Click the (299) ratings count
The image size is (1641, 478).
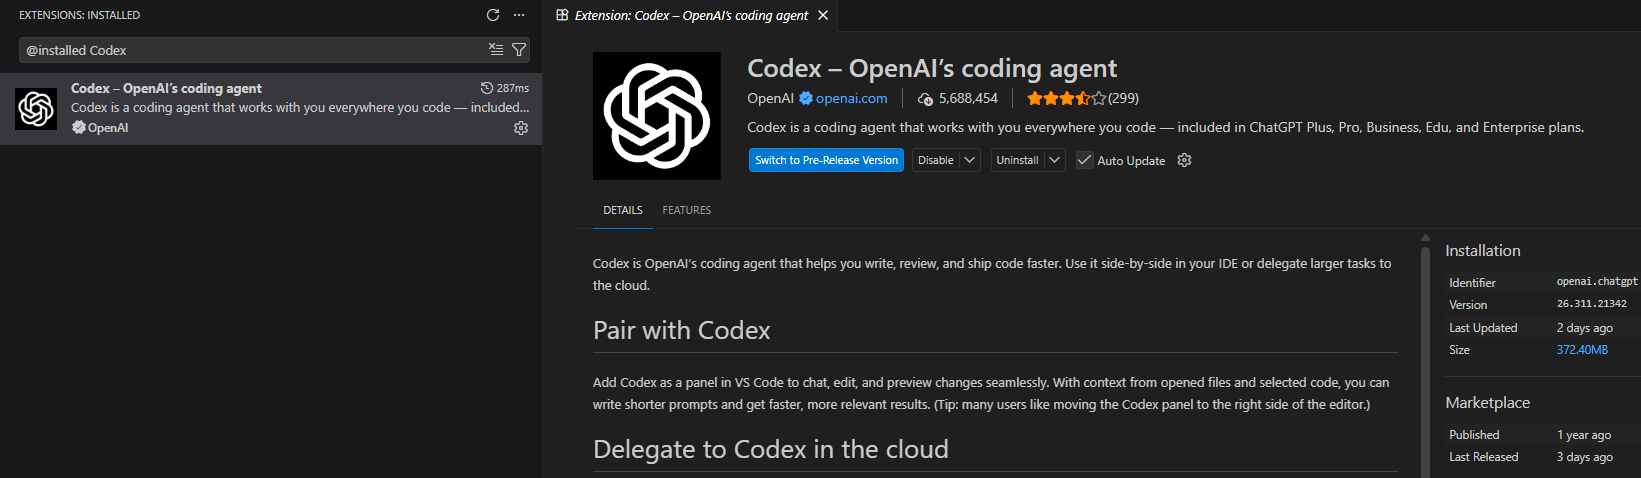pos(1123,98)
